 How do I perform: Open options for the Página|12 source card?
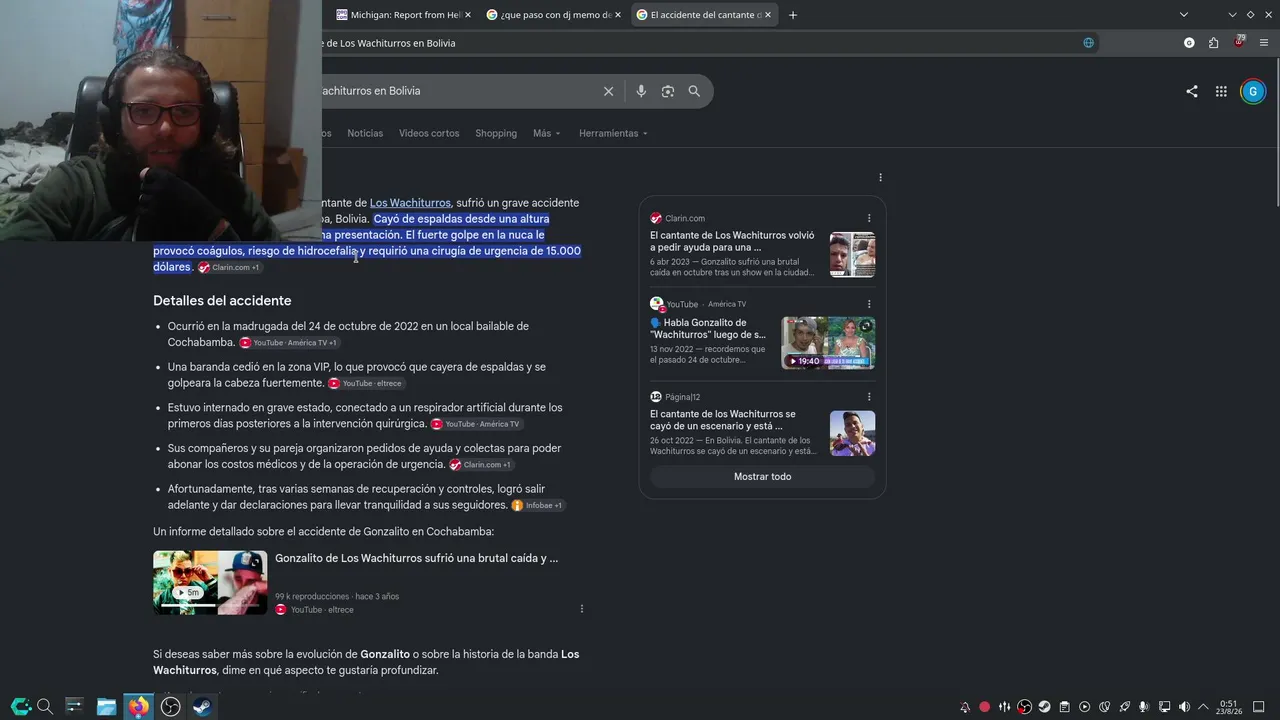(869, 397)
